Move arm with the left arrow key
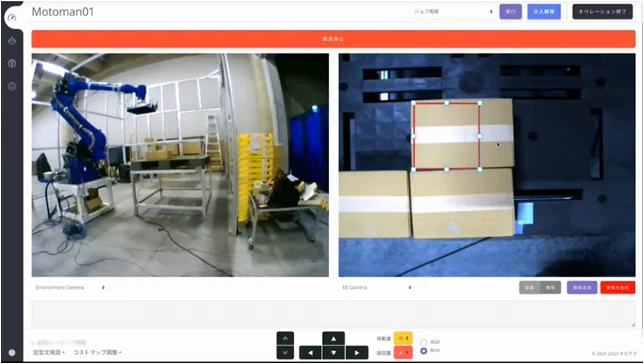Viewport: 644px width, 364px height. 310,352
